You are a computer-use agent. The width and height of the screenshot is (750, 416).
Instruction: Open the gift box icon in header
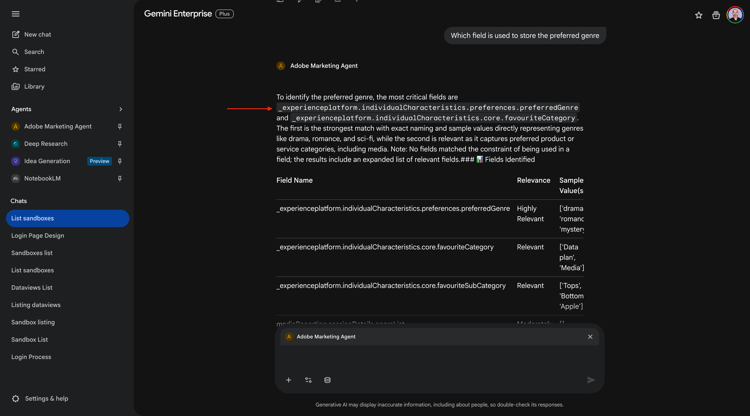(716, 16)
